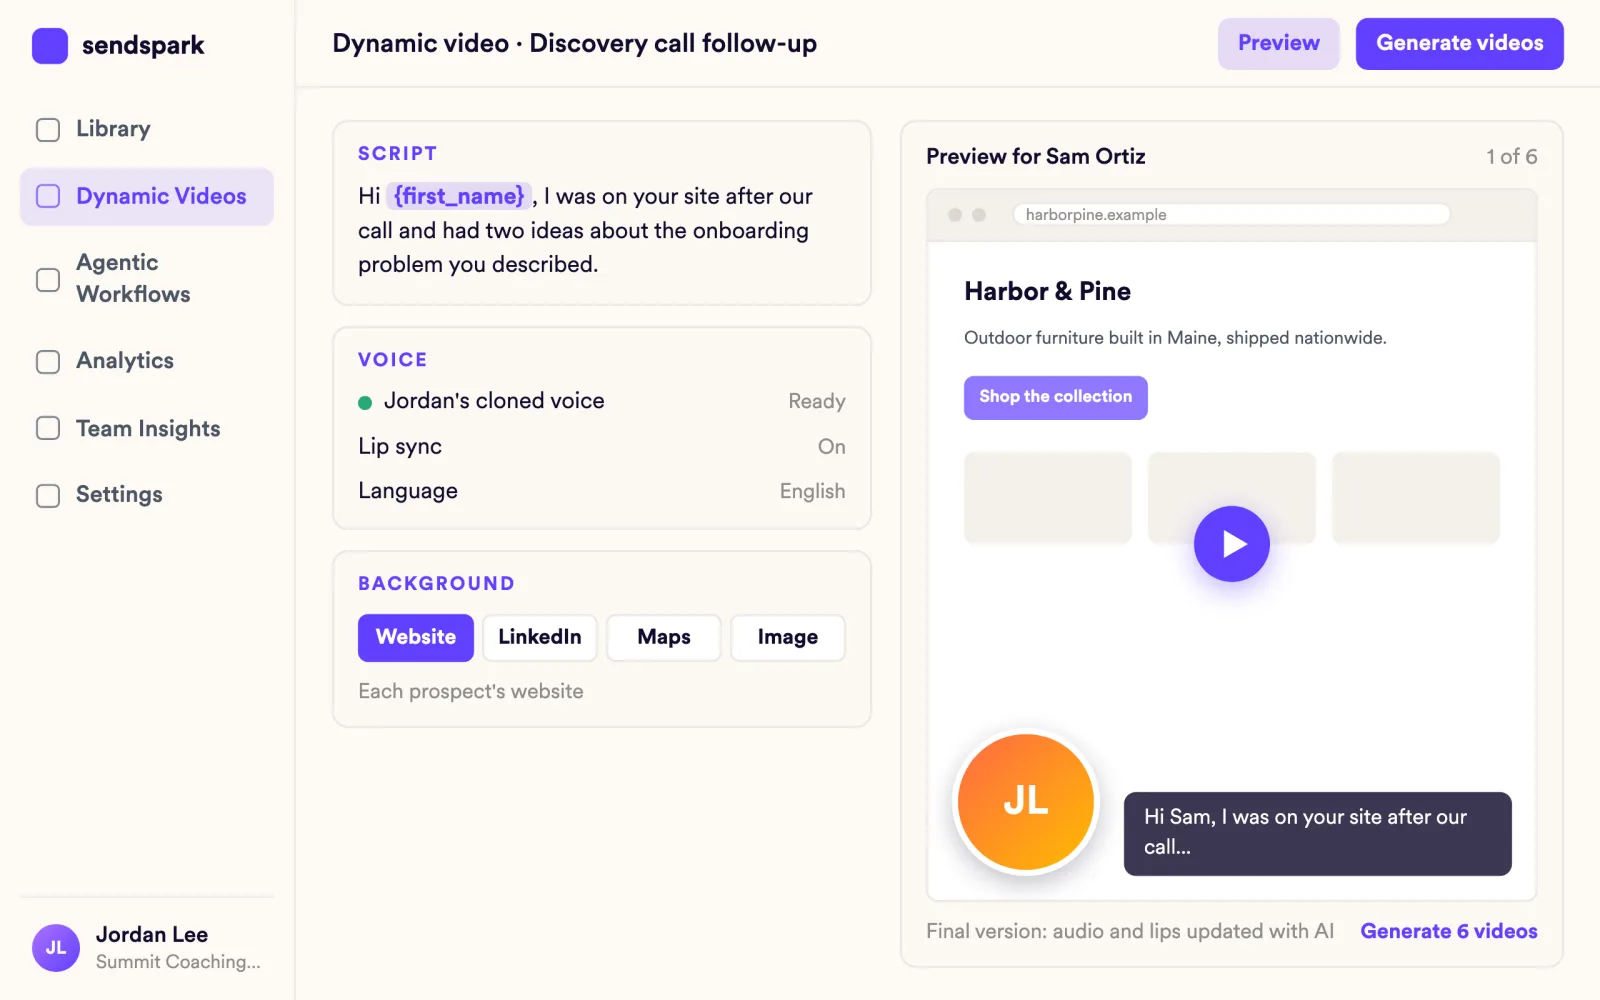This screenshot has height=1000, width=1600.
Task: Click Harbor & Pine heading
Action: coord(1048,292)
